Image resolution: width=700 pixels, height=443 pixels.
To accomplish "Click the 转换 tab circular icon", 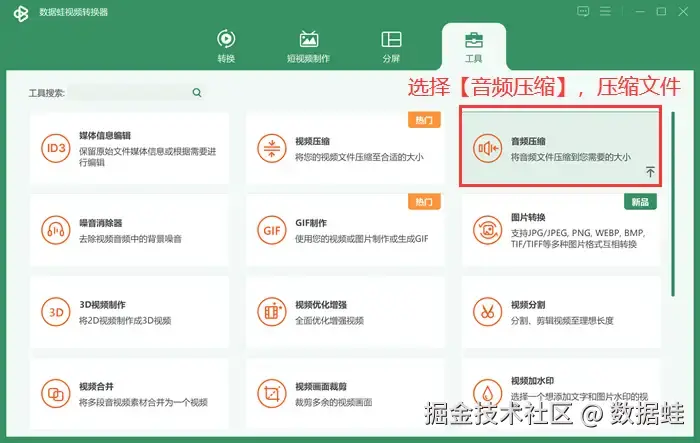I will click(x=226, y=39).
